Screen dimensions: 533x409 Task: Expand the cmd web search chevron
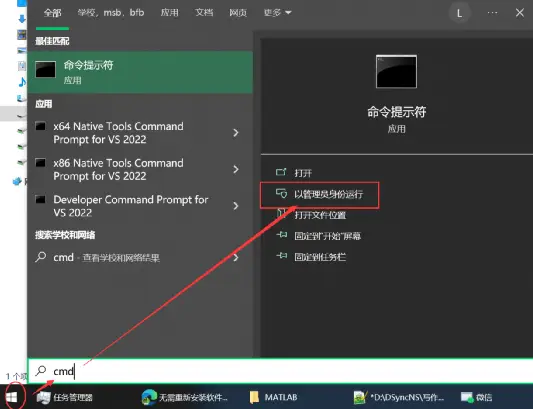coord(236,257)
